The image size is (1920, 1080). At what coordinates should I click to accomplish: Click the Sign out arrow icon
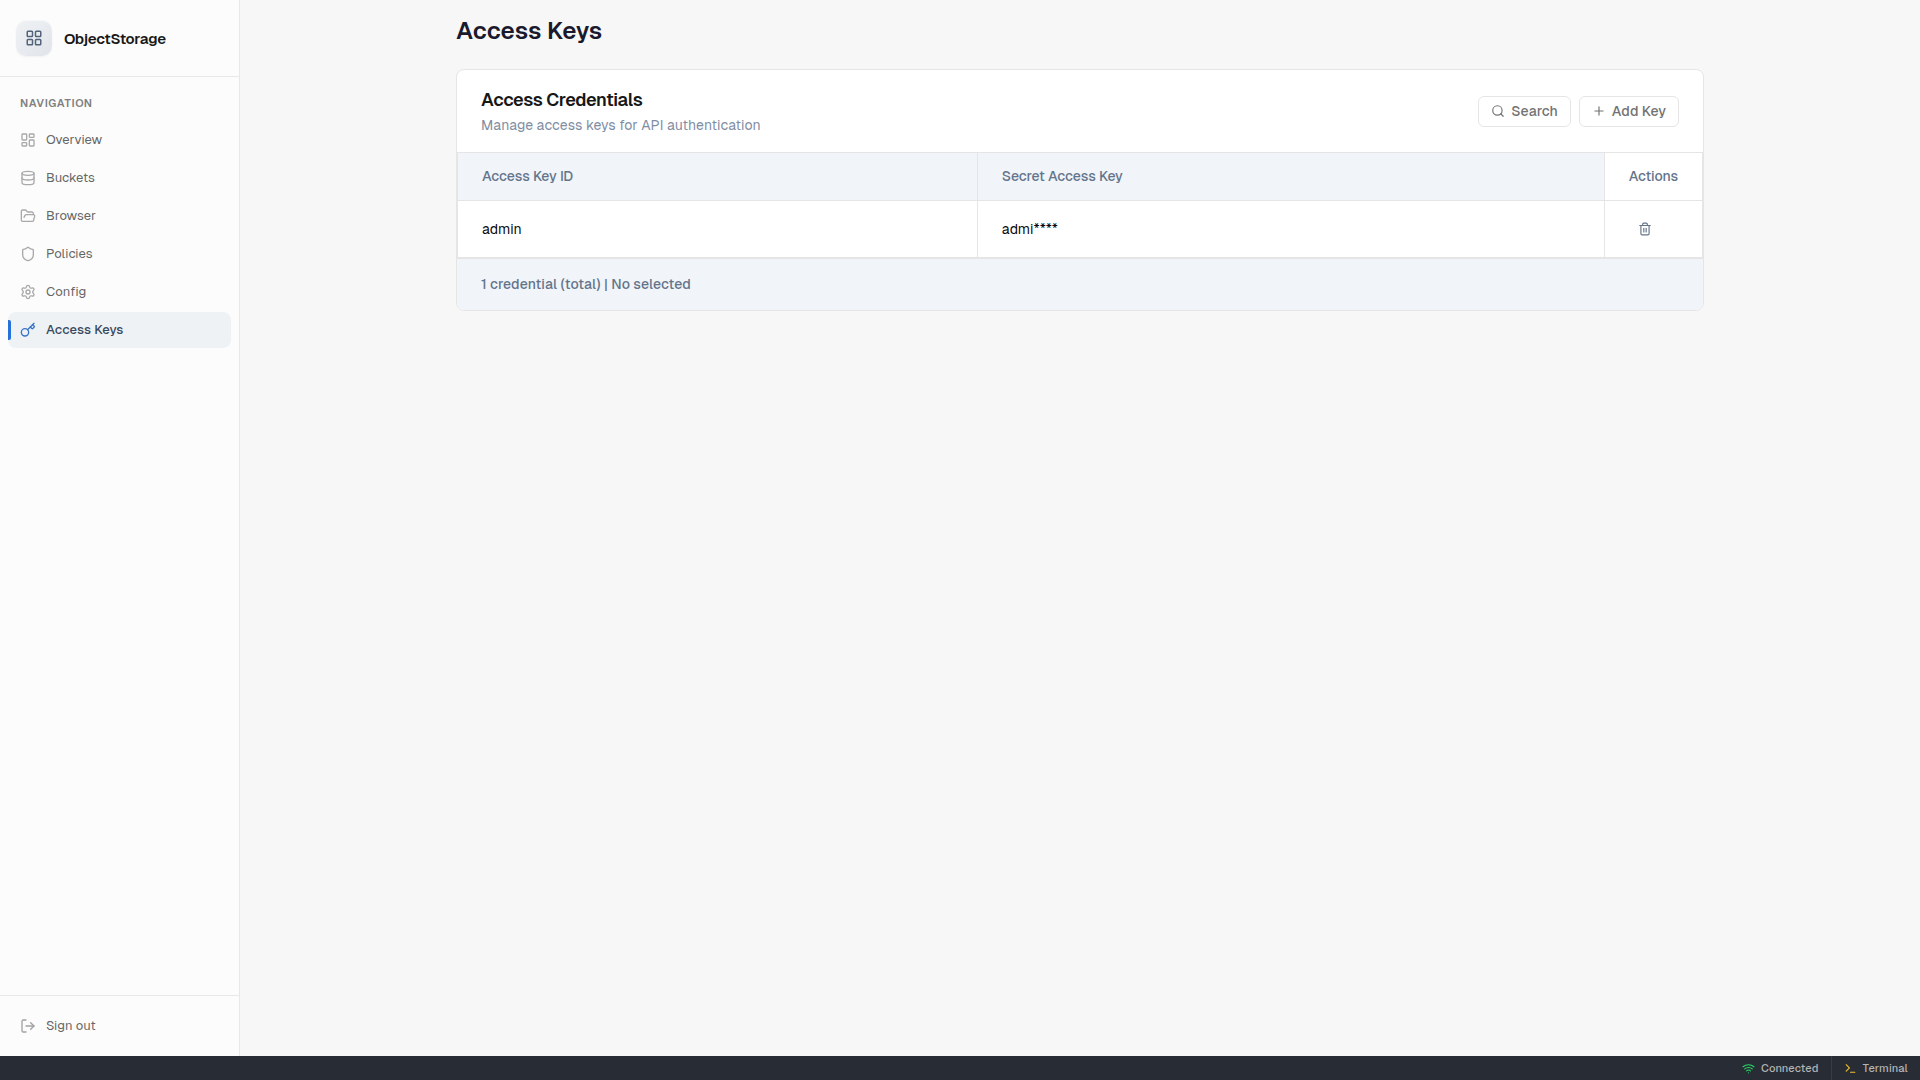(28, 1026)
